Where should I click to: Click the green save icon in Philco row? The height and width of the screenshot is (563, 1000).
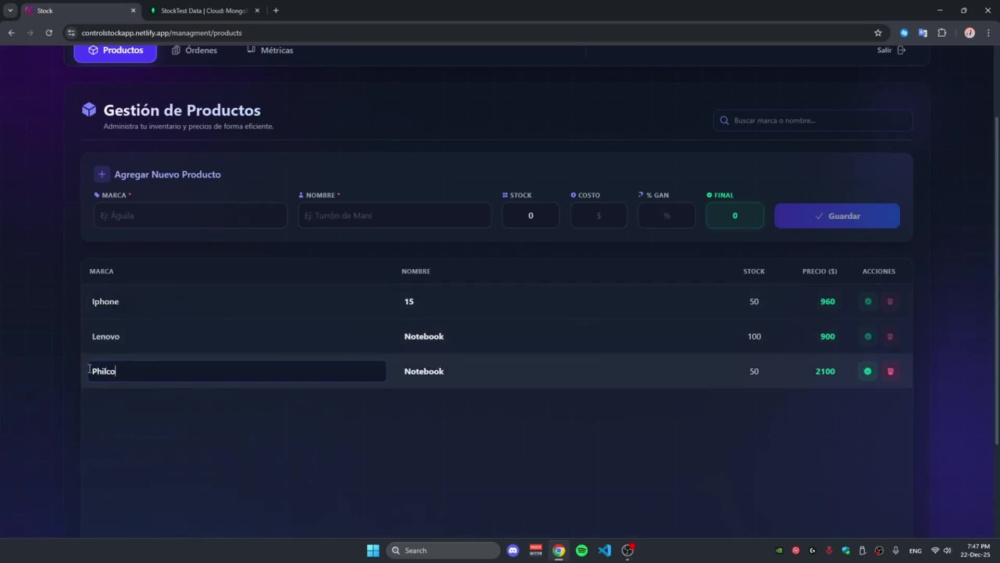click(x=868, y=371)
